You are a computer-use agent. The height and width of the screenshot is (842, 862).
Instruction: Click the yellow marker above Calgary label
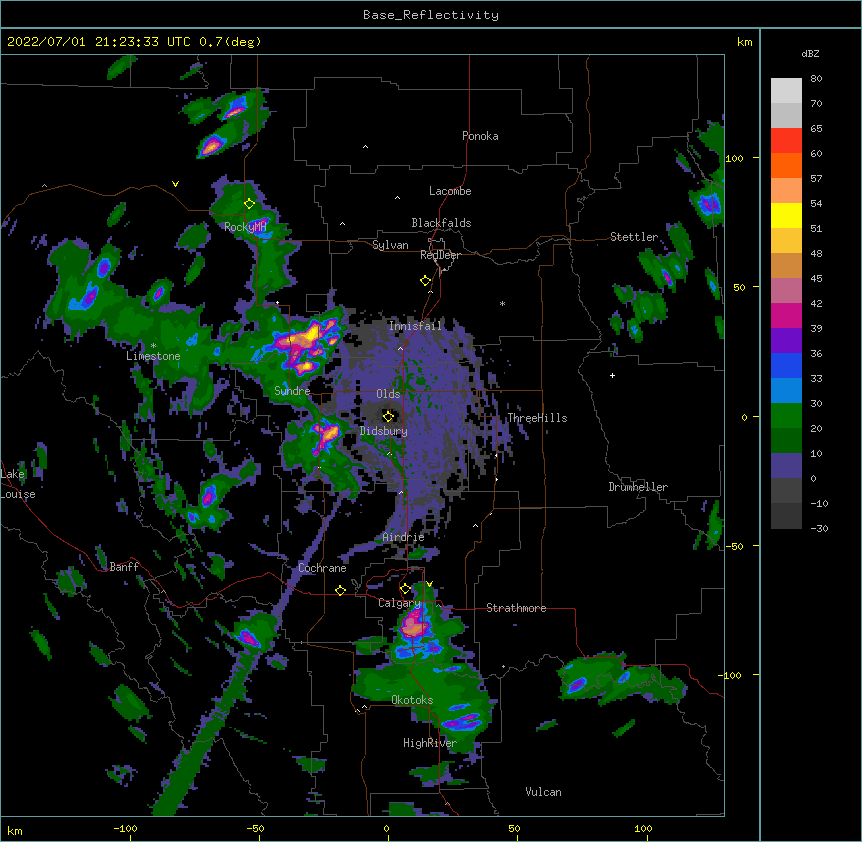point(405,589)
